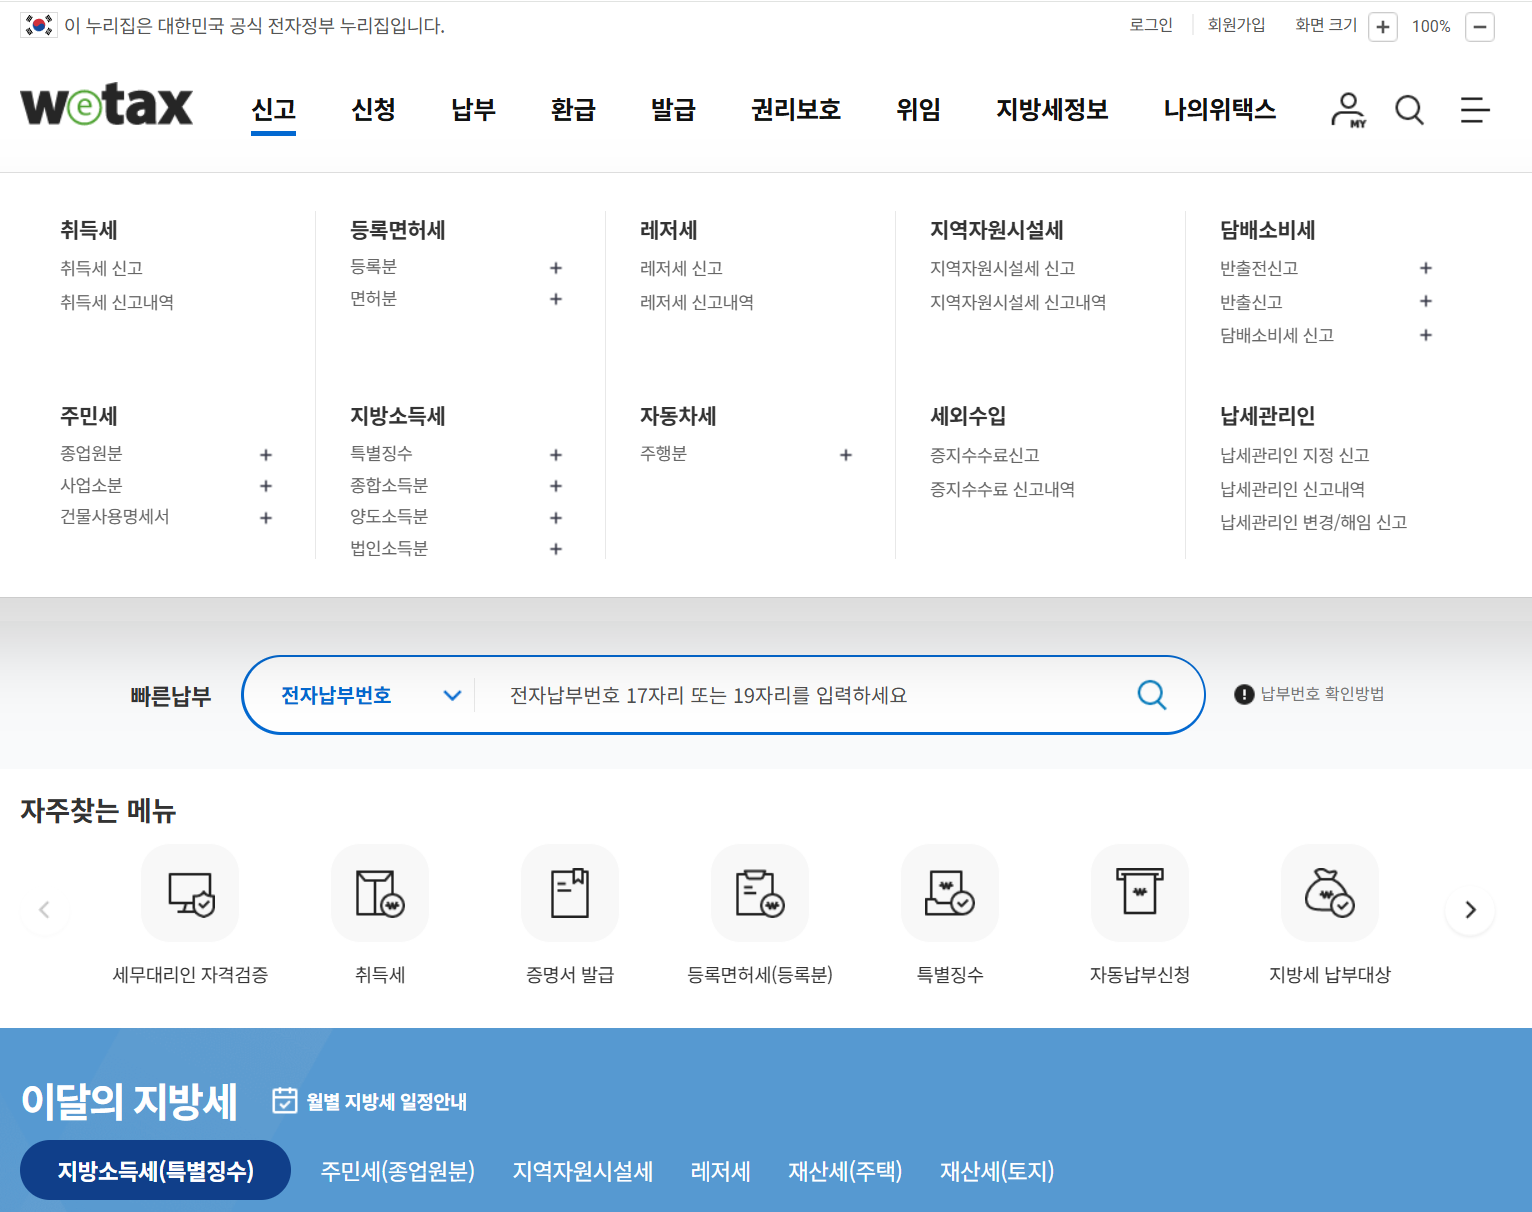Expand the 주행분 item under 자동차세
The image size is (1532, 1212).
click(x=846, y=454)
